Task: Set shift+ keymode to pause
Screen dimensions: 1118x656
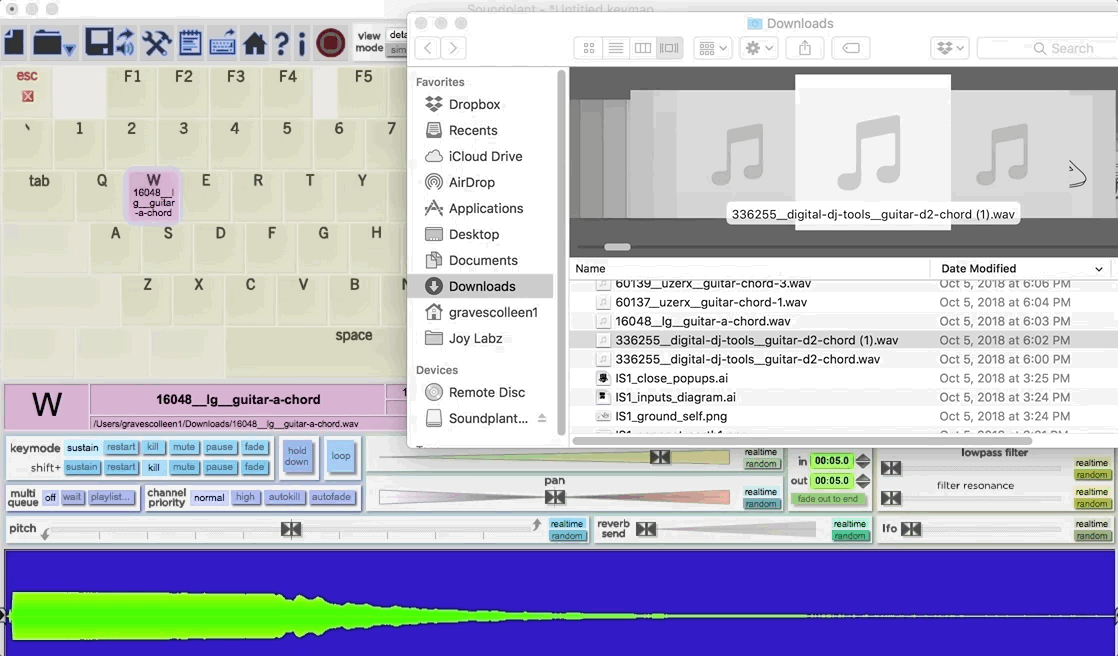Action: [x=219, y=467]
